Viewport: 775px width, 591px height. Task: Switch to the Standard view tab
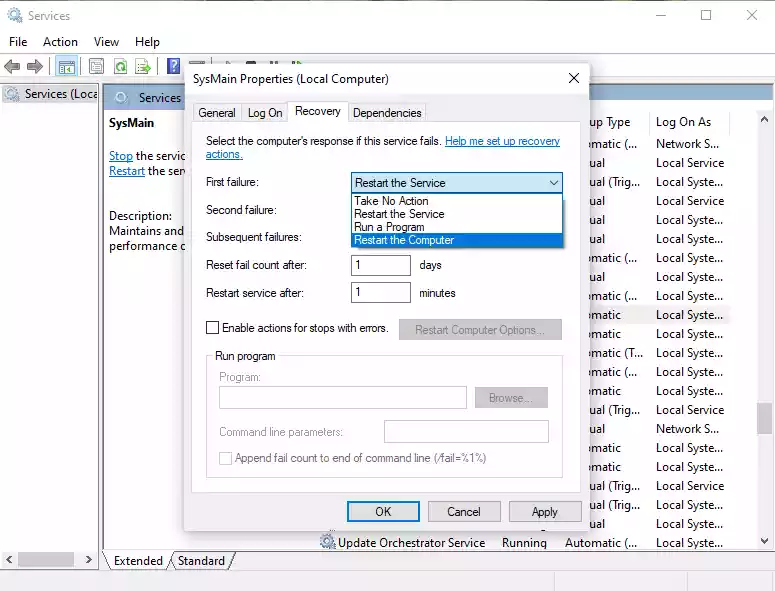pyautogui.click(x=201, y=561)
